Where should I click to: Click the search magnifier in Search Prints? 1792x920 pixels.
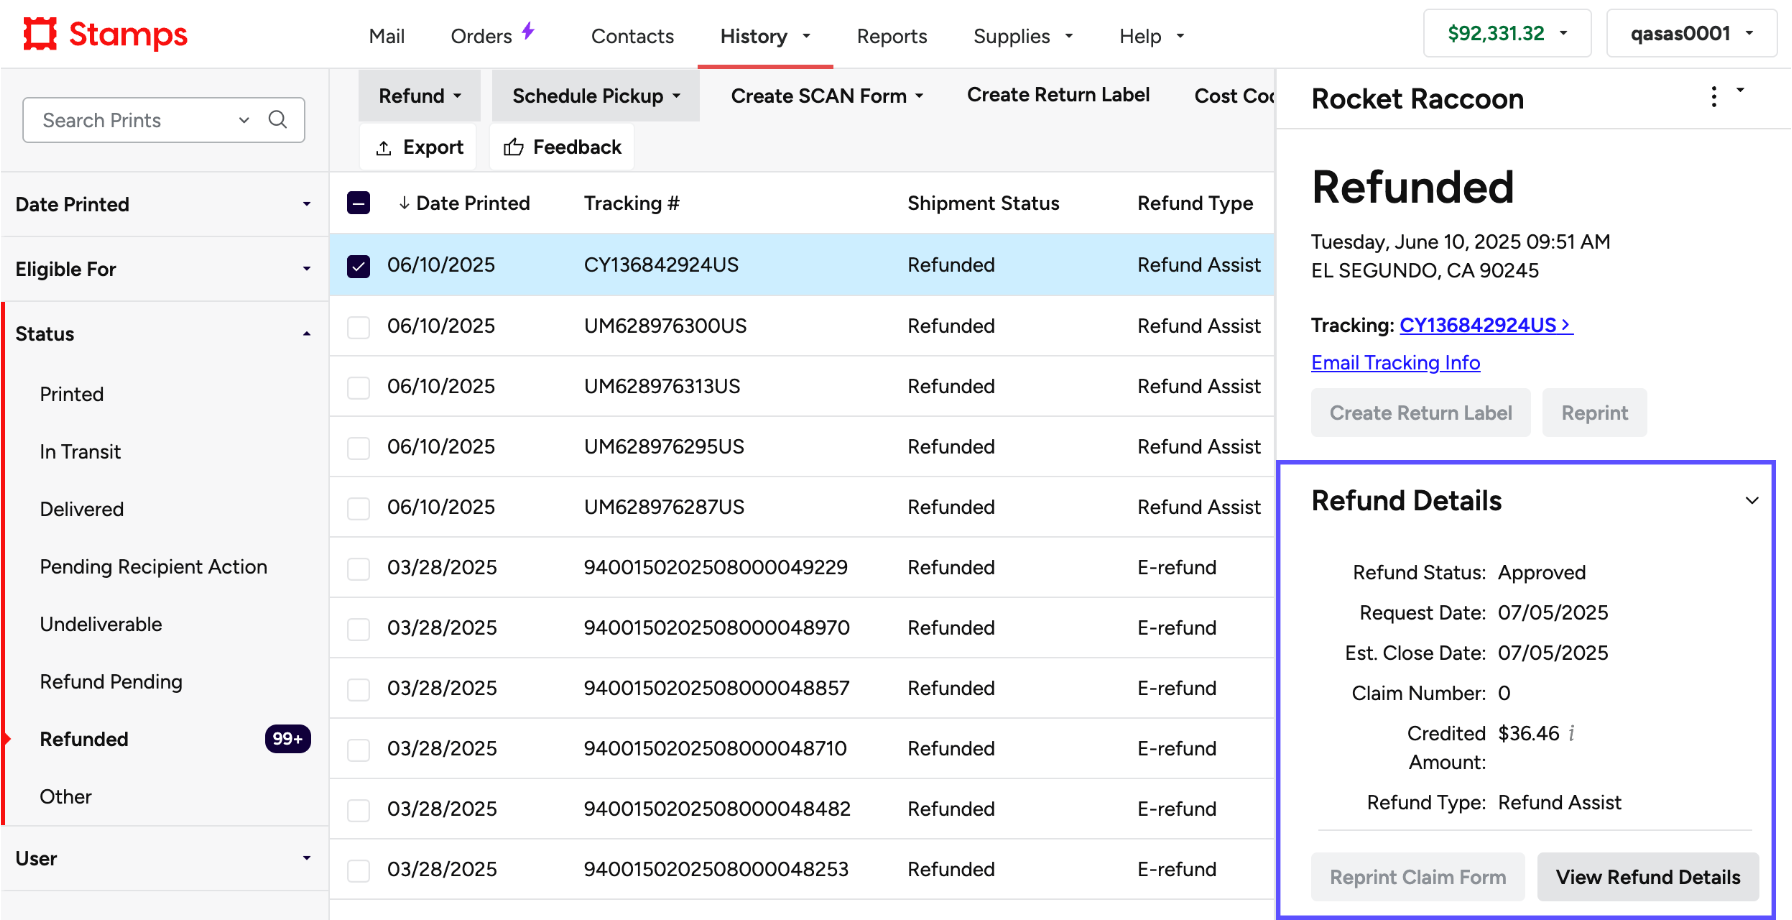click(277, 120)
